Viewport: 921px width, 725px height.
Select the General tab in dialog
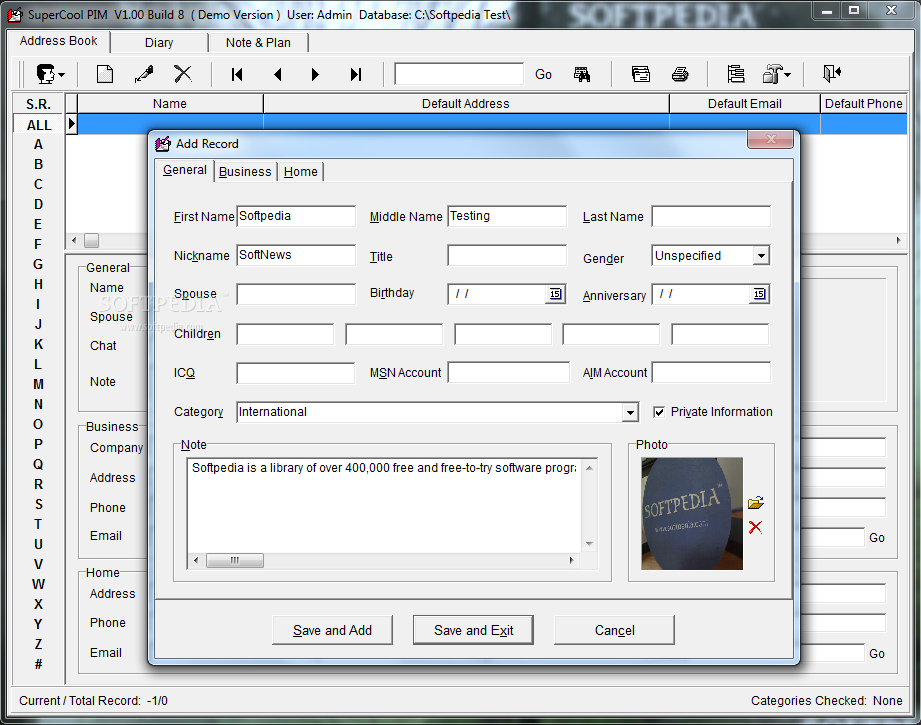pos(184,170)
